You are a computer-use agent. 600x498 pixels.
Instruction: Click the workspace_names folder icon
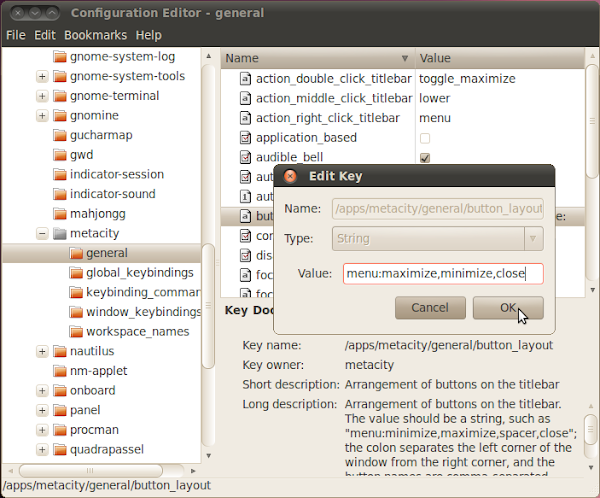click(x=76, y=331)
